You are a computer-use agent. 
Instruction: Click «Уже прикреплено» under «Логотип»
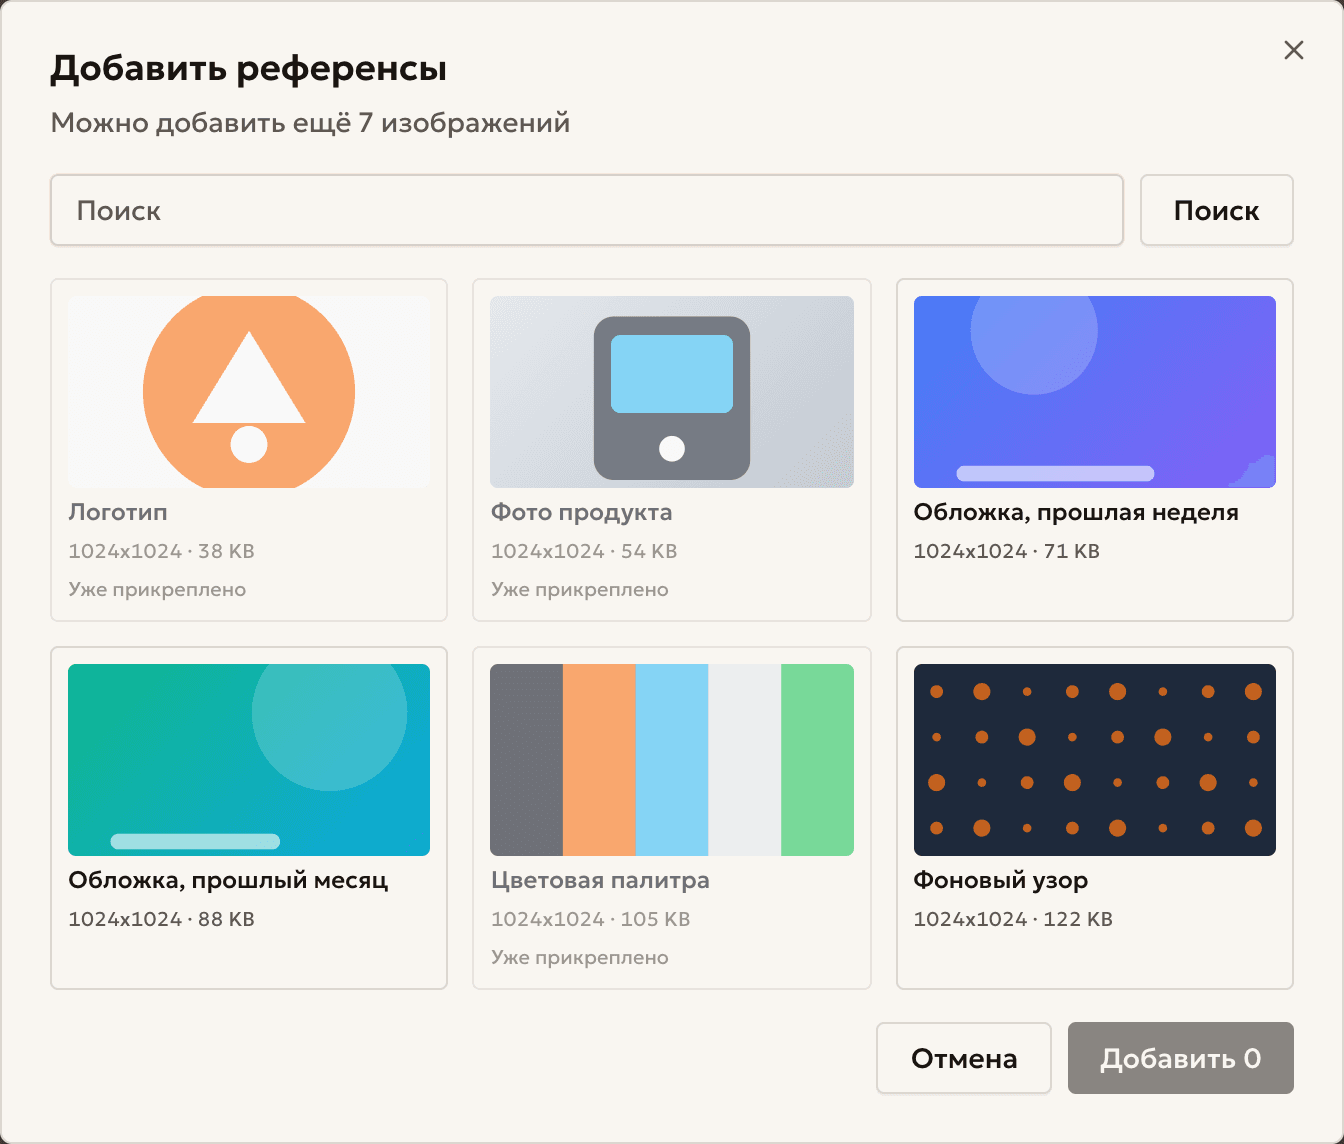(x=157, y=590)
